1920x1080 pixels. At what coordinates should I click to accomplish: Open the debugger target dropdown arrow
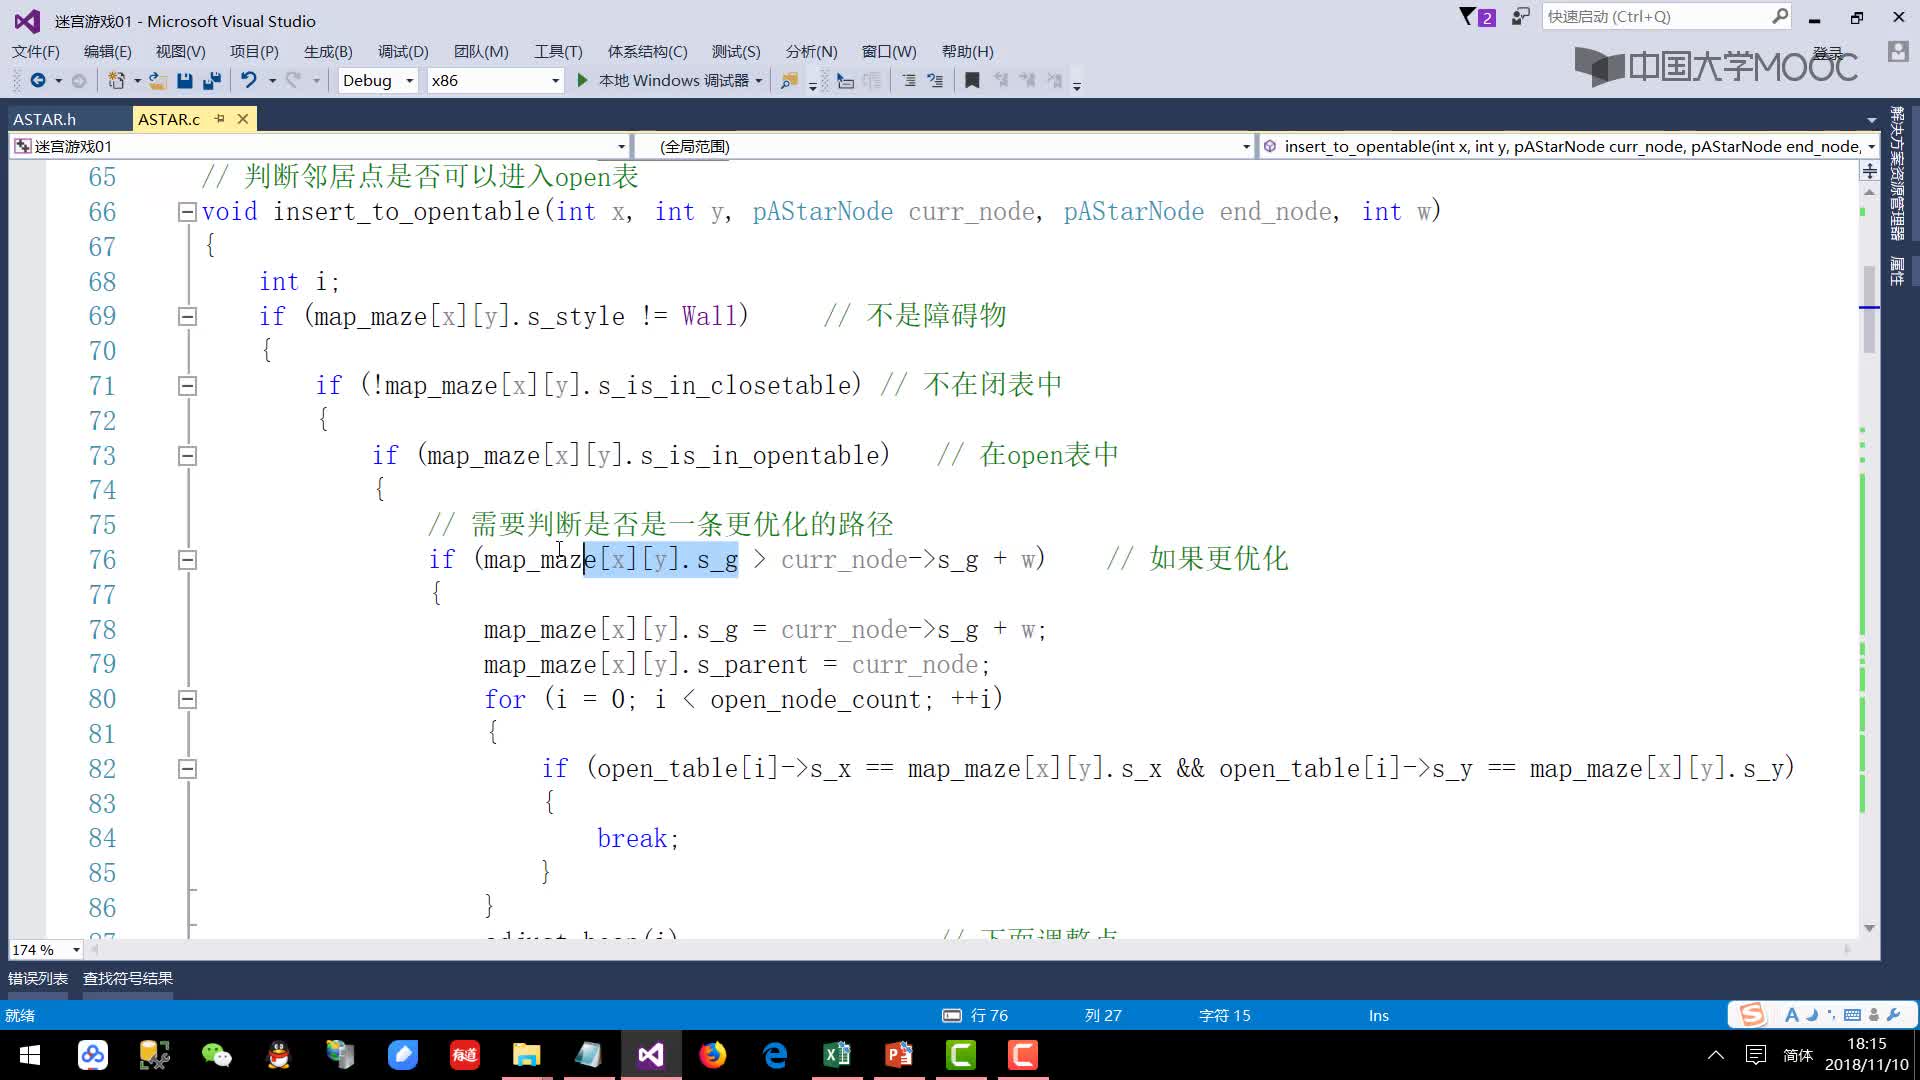click(x=759, y=81)
